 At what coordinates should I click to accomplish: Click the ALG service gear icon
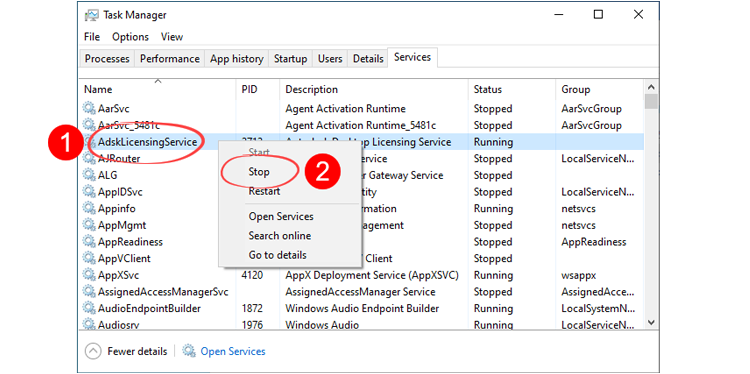[x=89, y=175]
